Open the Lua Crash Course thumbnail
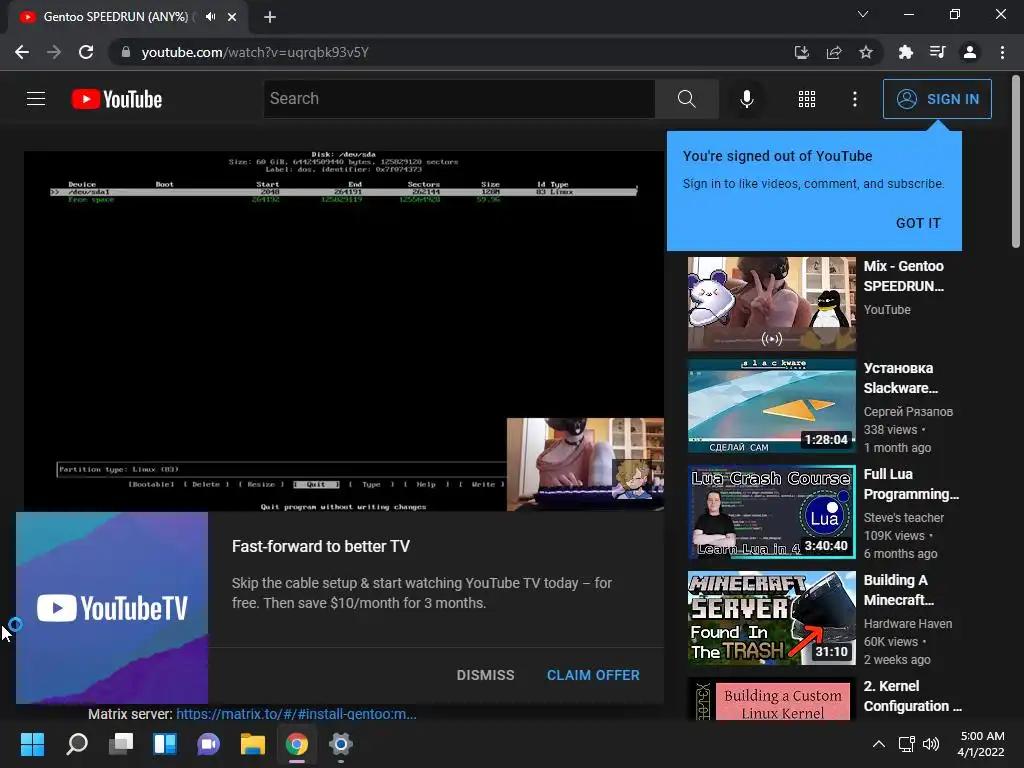Screen dimensions: 1024x768 [771, 512]
